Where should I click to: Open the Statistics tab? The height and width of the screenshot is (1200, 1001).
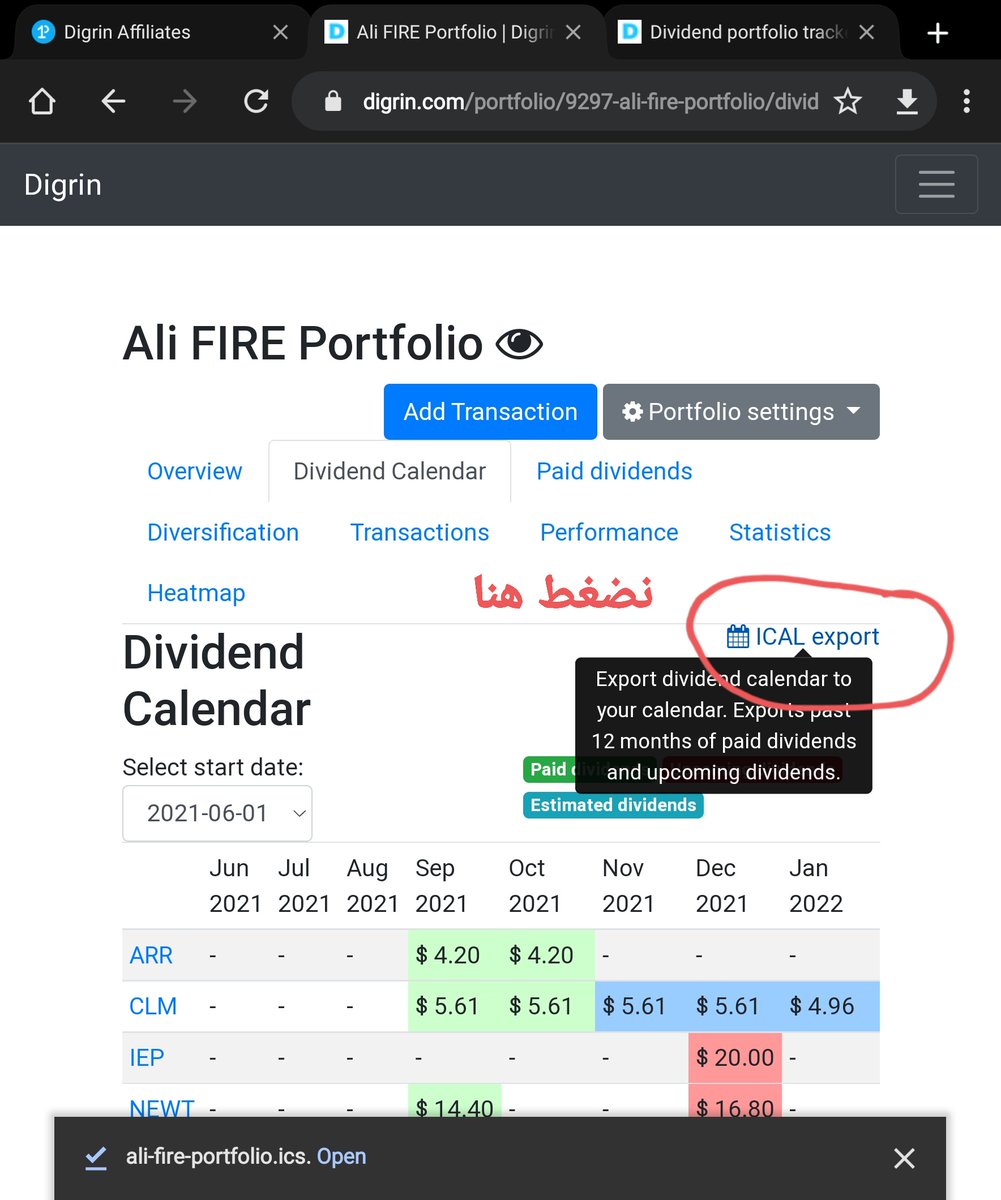pyautogui.click(x=780, y=532)
